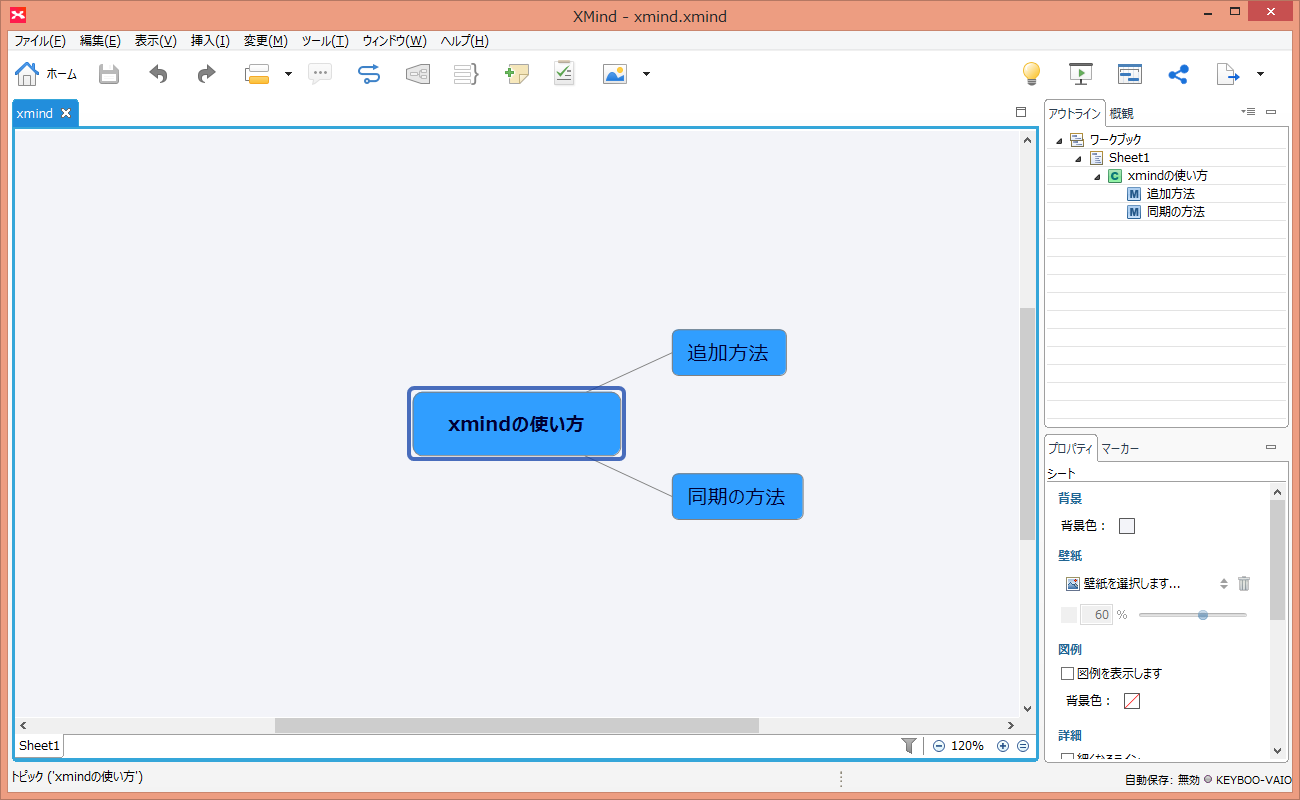The height and width of the screenshot is (800, 1300).
Task: Open the 表示(V) menu
Action: point(156,41)
